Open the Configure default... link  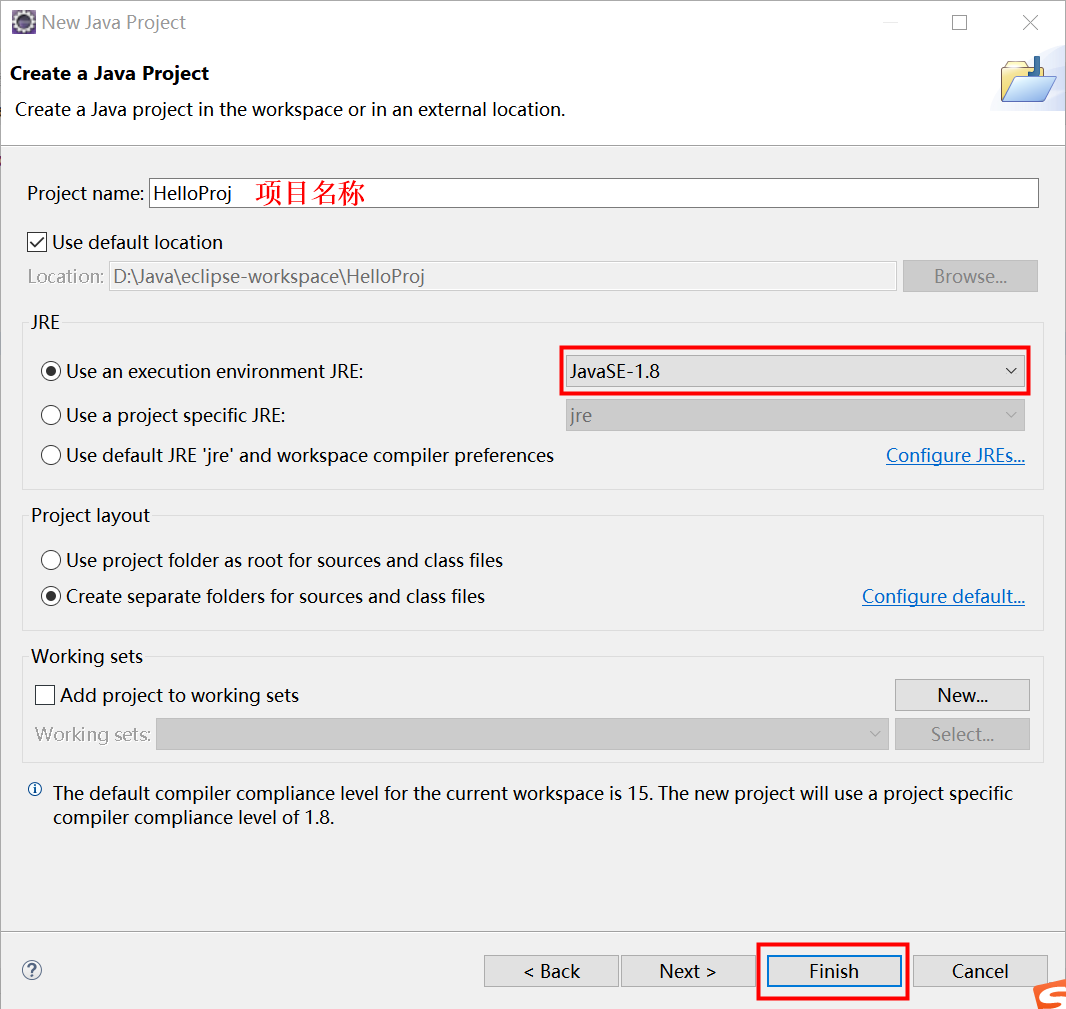[943, 596]
